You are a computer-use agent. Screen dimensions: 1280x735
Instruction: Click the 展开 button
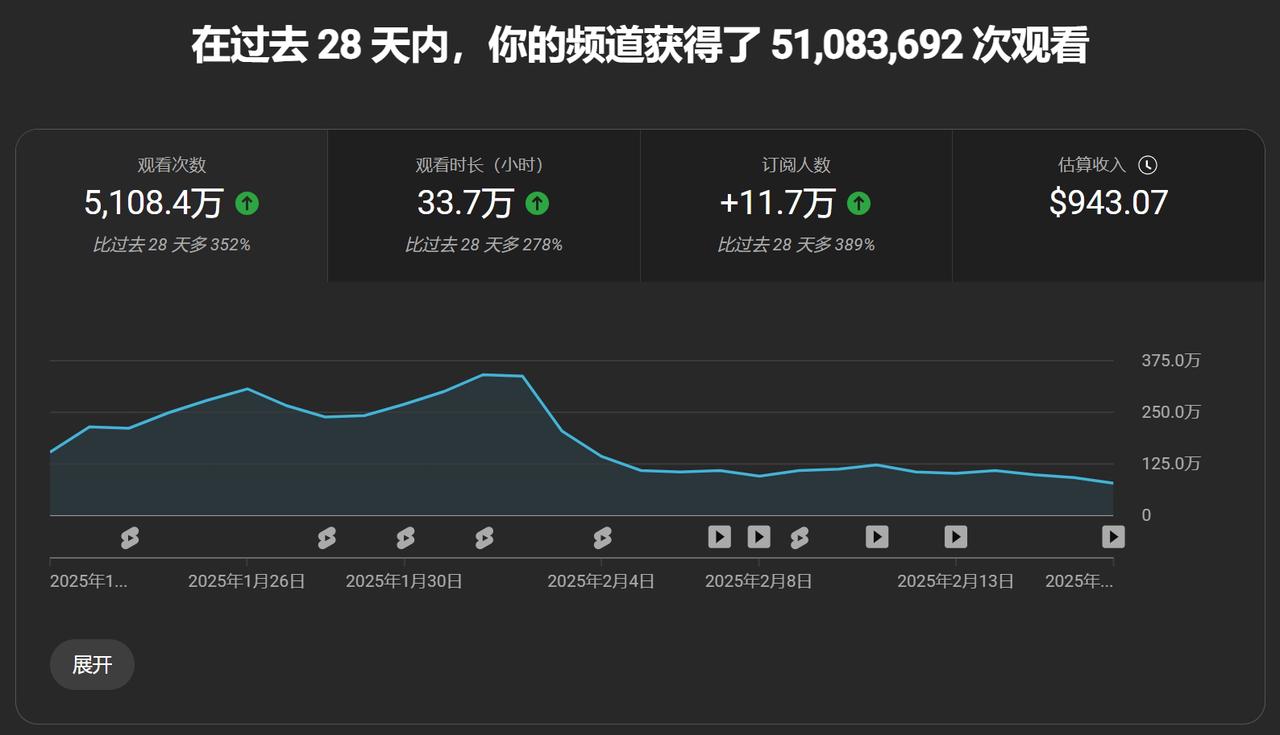92,665
